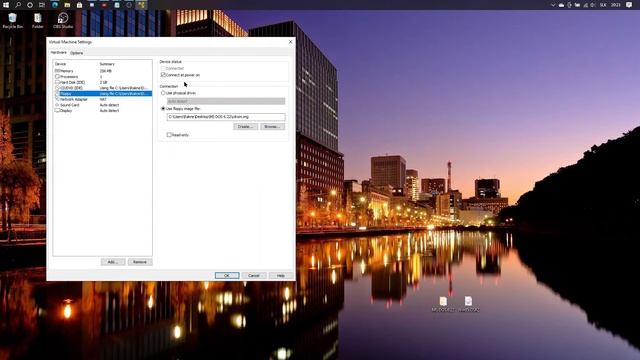
Task: Confirm settings with OK button
Action: click(227, 276)
